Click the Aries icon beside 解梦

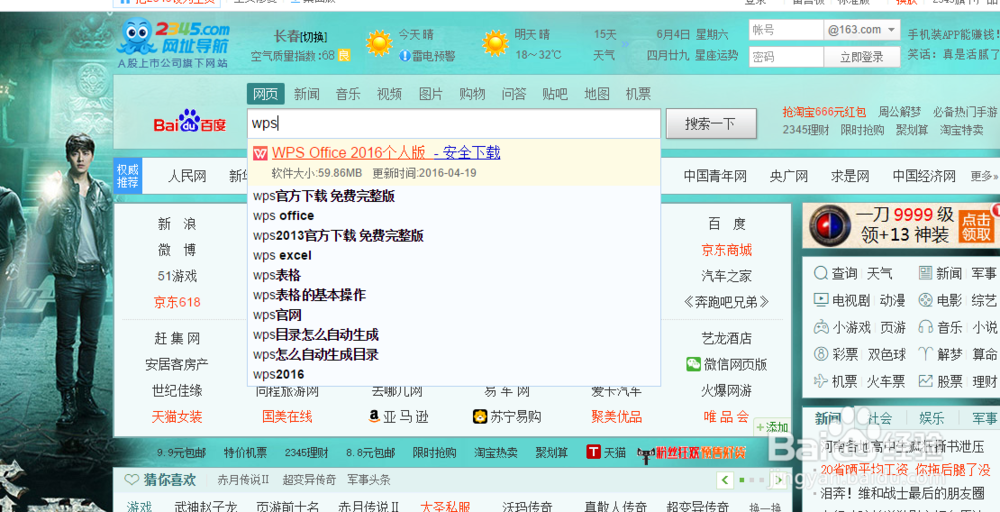tap(925, 354)
